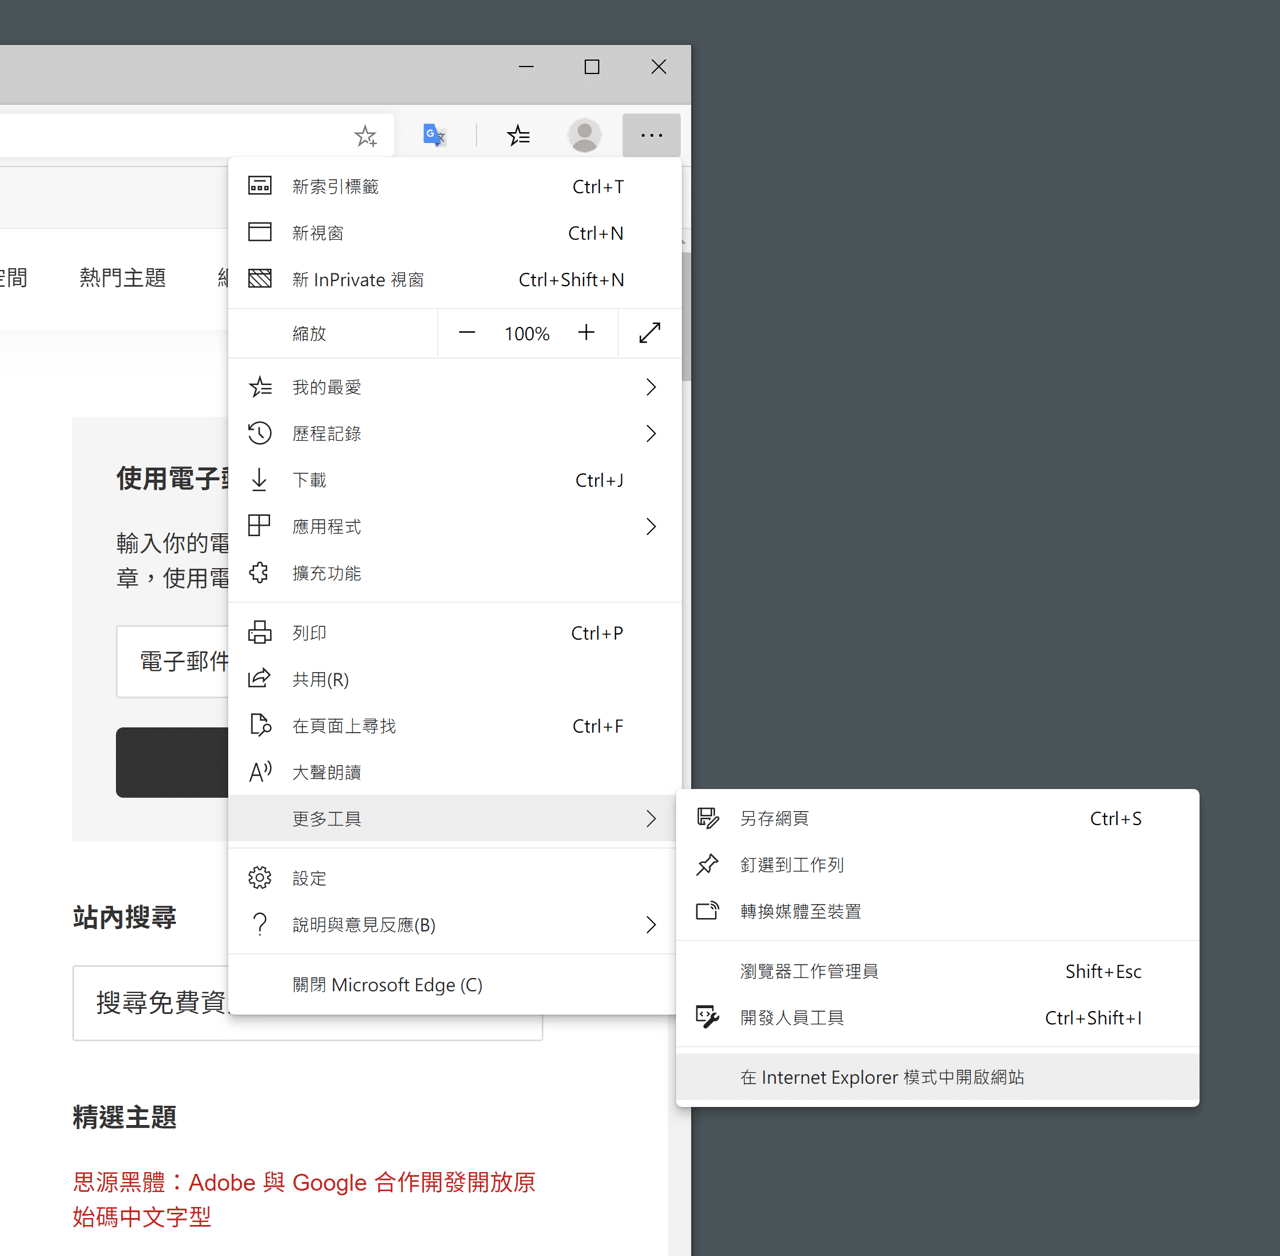Open 下載 from the menu
The height and width of the screenshot is (1256, 1280).
pos(455,480)
